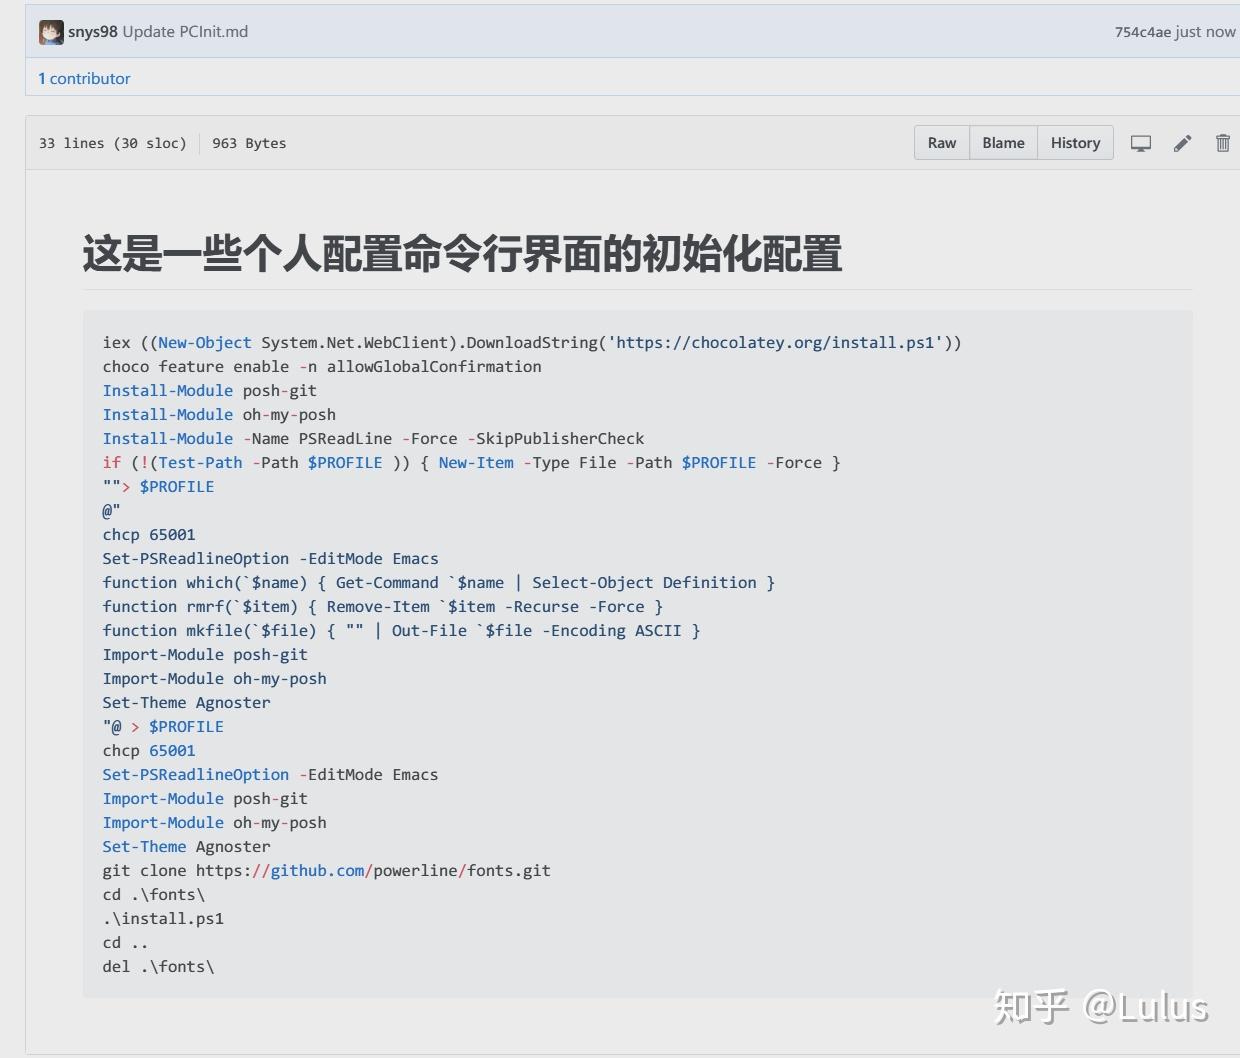The height and width of the screenshot is (1058, 1240).
Task: Click the $PROFILE variable in the code
Action: (x=346, y=462)
